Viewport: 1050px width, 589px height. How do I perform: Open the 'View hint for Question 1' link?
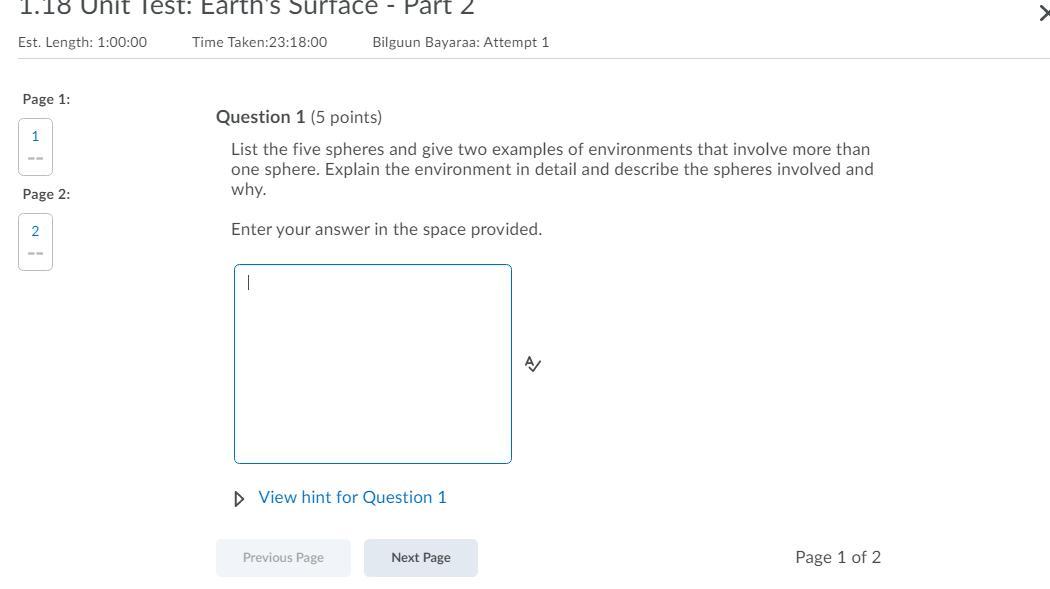pyautogui.click(x=352, y=497)
